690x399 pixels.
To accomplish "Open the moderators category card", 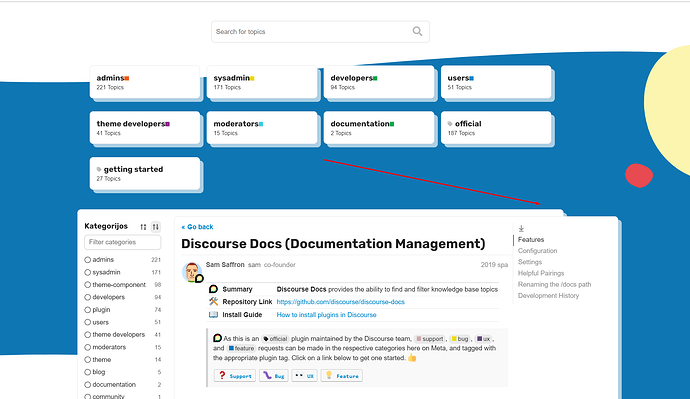I will point(261,128).
